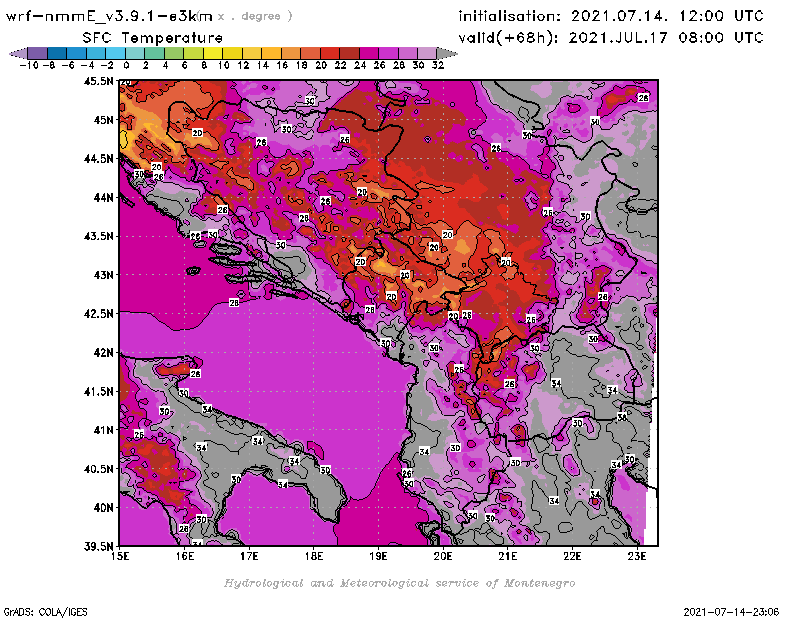The image size is (800, 618).
Task: Click the 45N latitude label
Action: click(103, 120)
